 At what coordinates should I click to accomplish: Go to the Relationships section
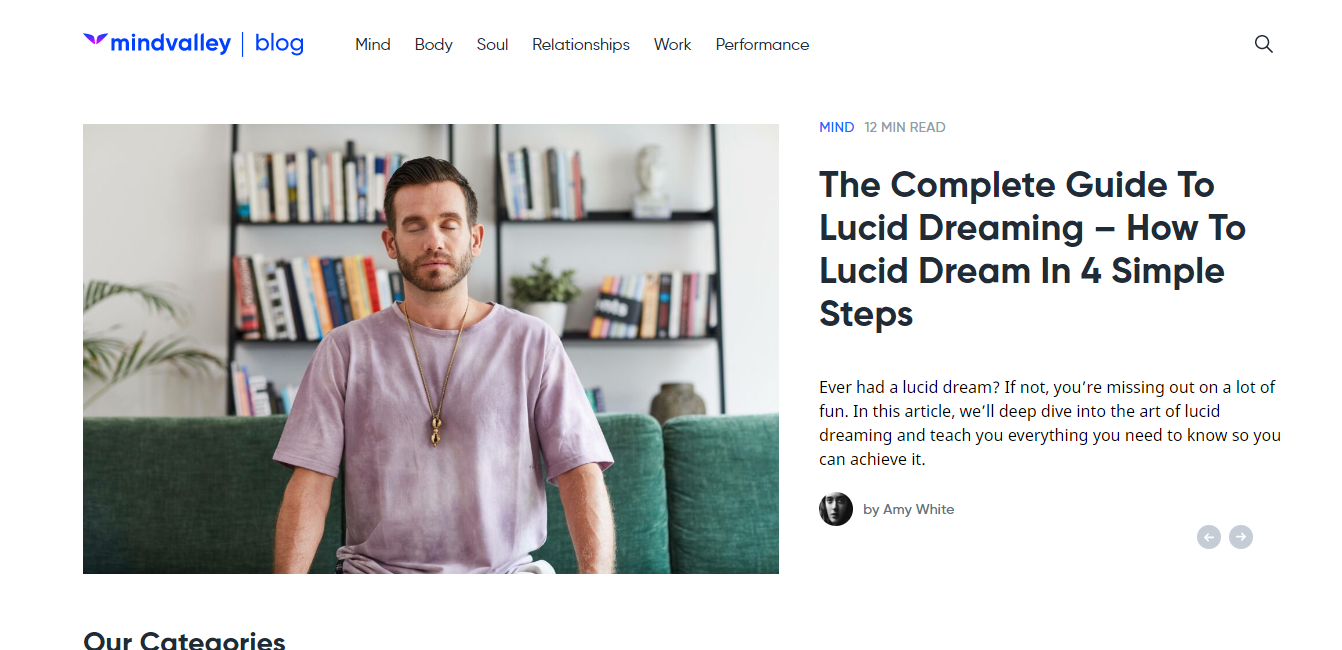pos(581,44)
